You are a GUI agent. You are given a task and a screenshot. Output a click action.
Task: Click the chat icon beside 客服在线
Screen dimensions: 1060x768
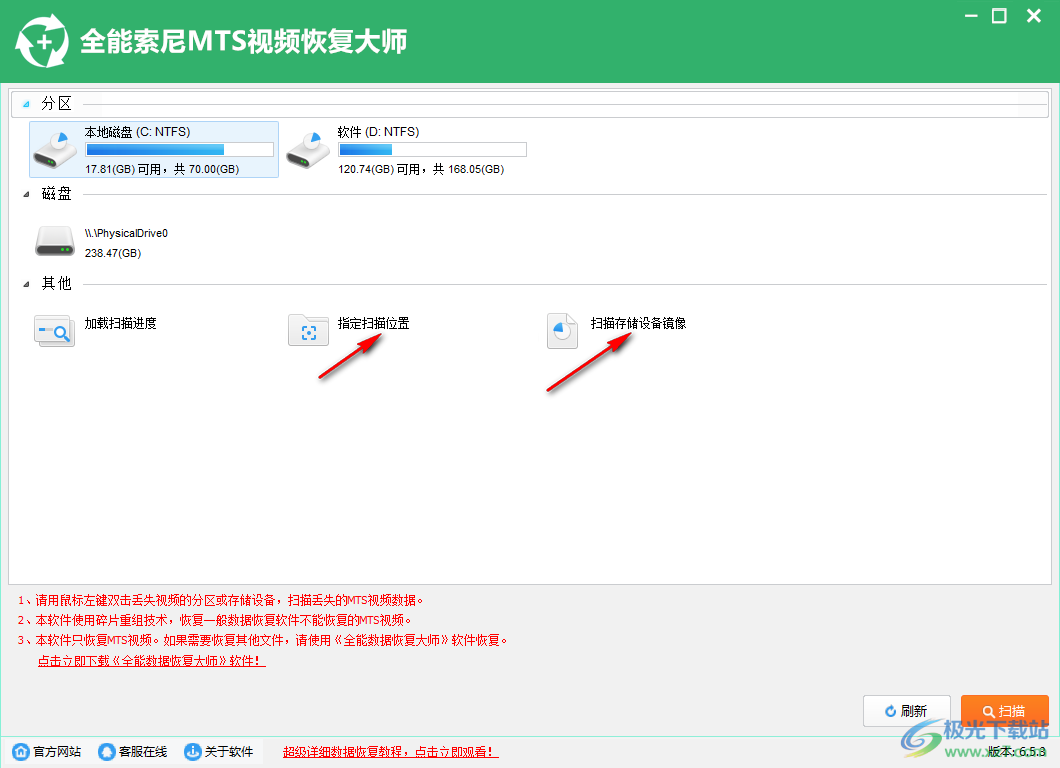point(107,751)
